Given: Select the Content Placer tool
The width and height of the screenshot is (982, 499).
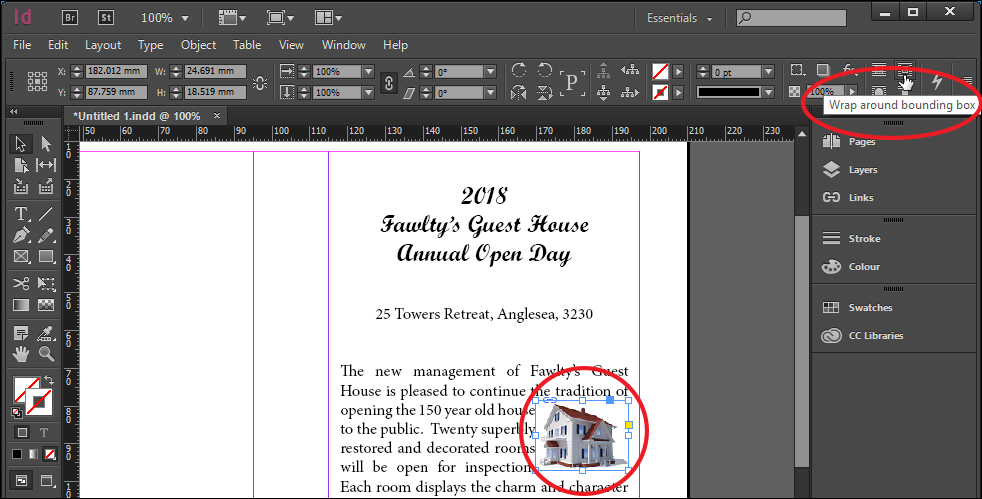Looking at the screenshot, I should 46,186.
